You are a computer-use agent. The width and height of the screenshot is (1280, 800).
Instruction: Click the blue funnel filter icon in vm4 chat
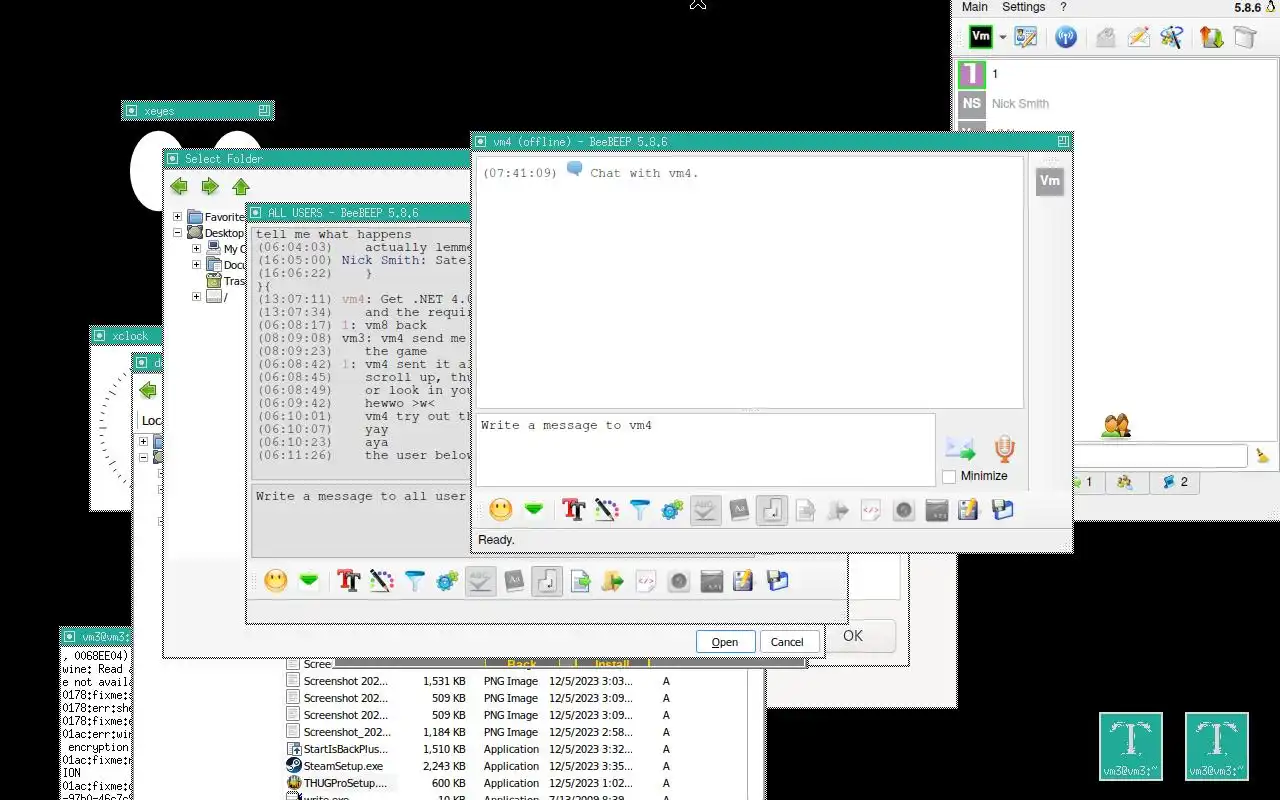pyautogui.click(x=639, y=510)
